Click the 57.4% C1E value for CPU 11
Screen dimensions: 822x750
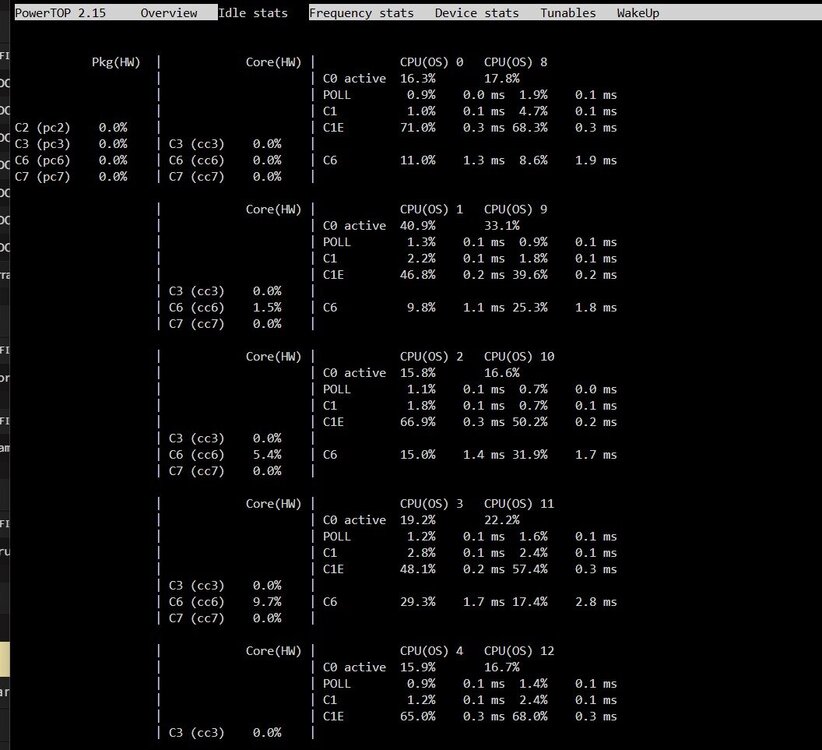pos(530,569)
